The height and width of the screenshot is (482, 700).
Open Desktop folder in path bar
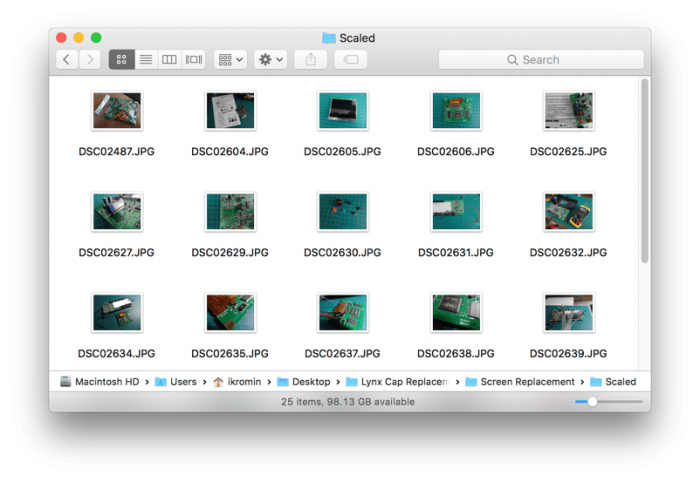304,382
